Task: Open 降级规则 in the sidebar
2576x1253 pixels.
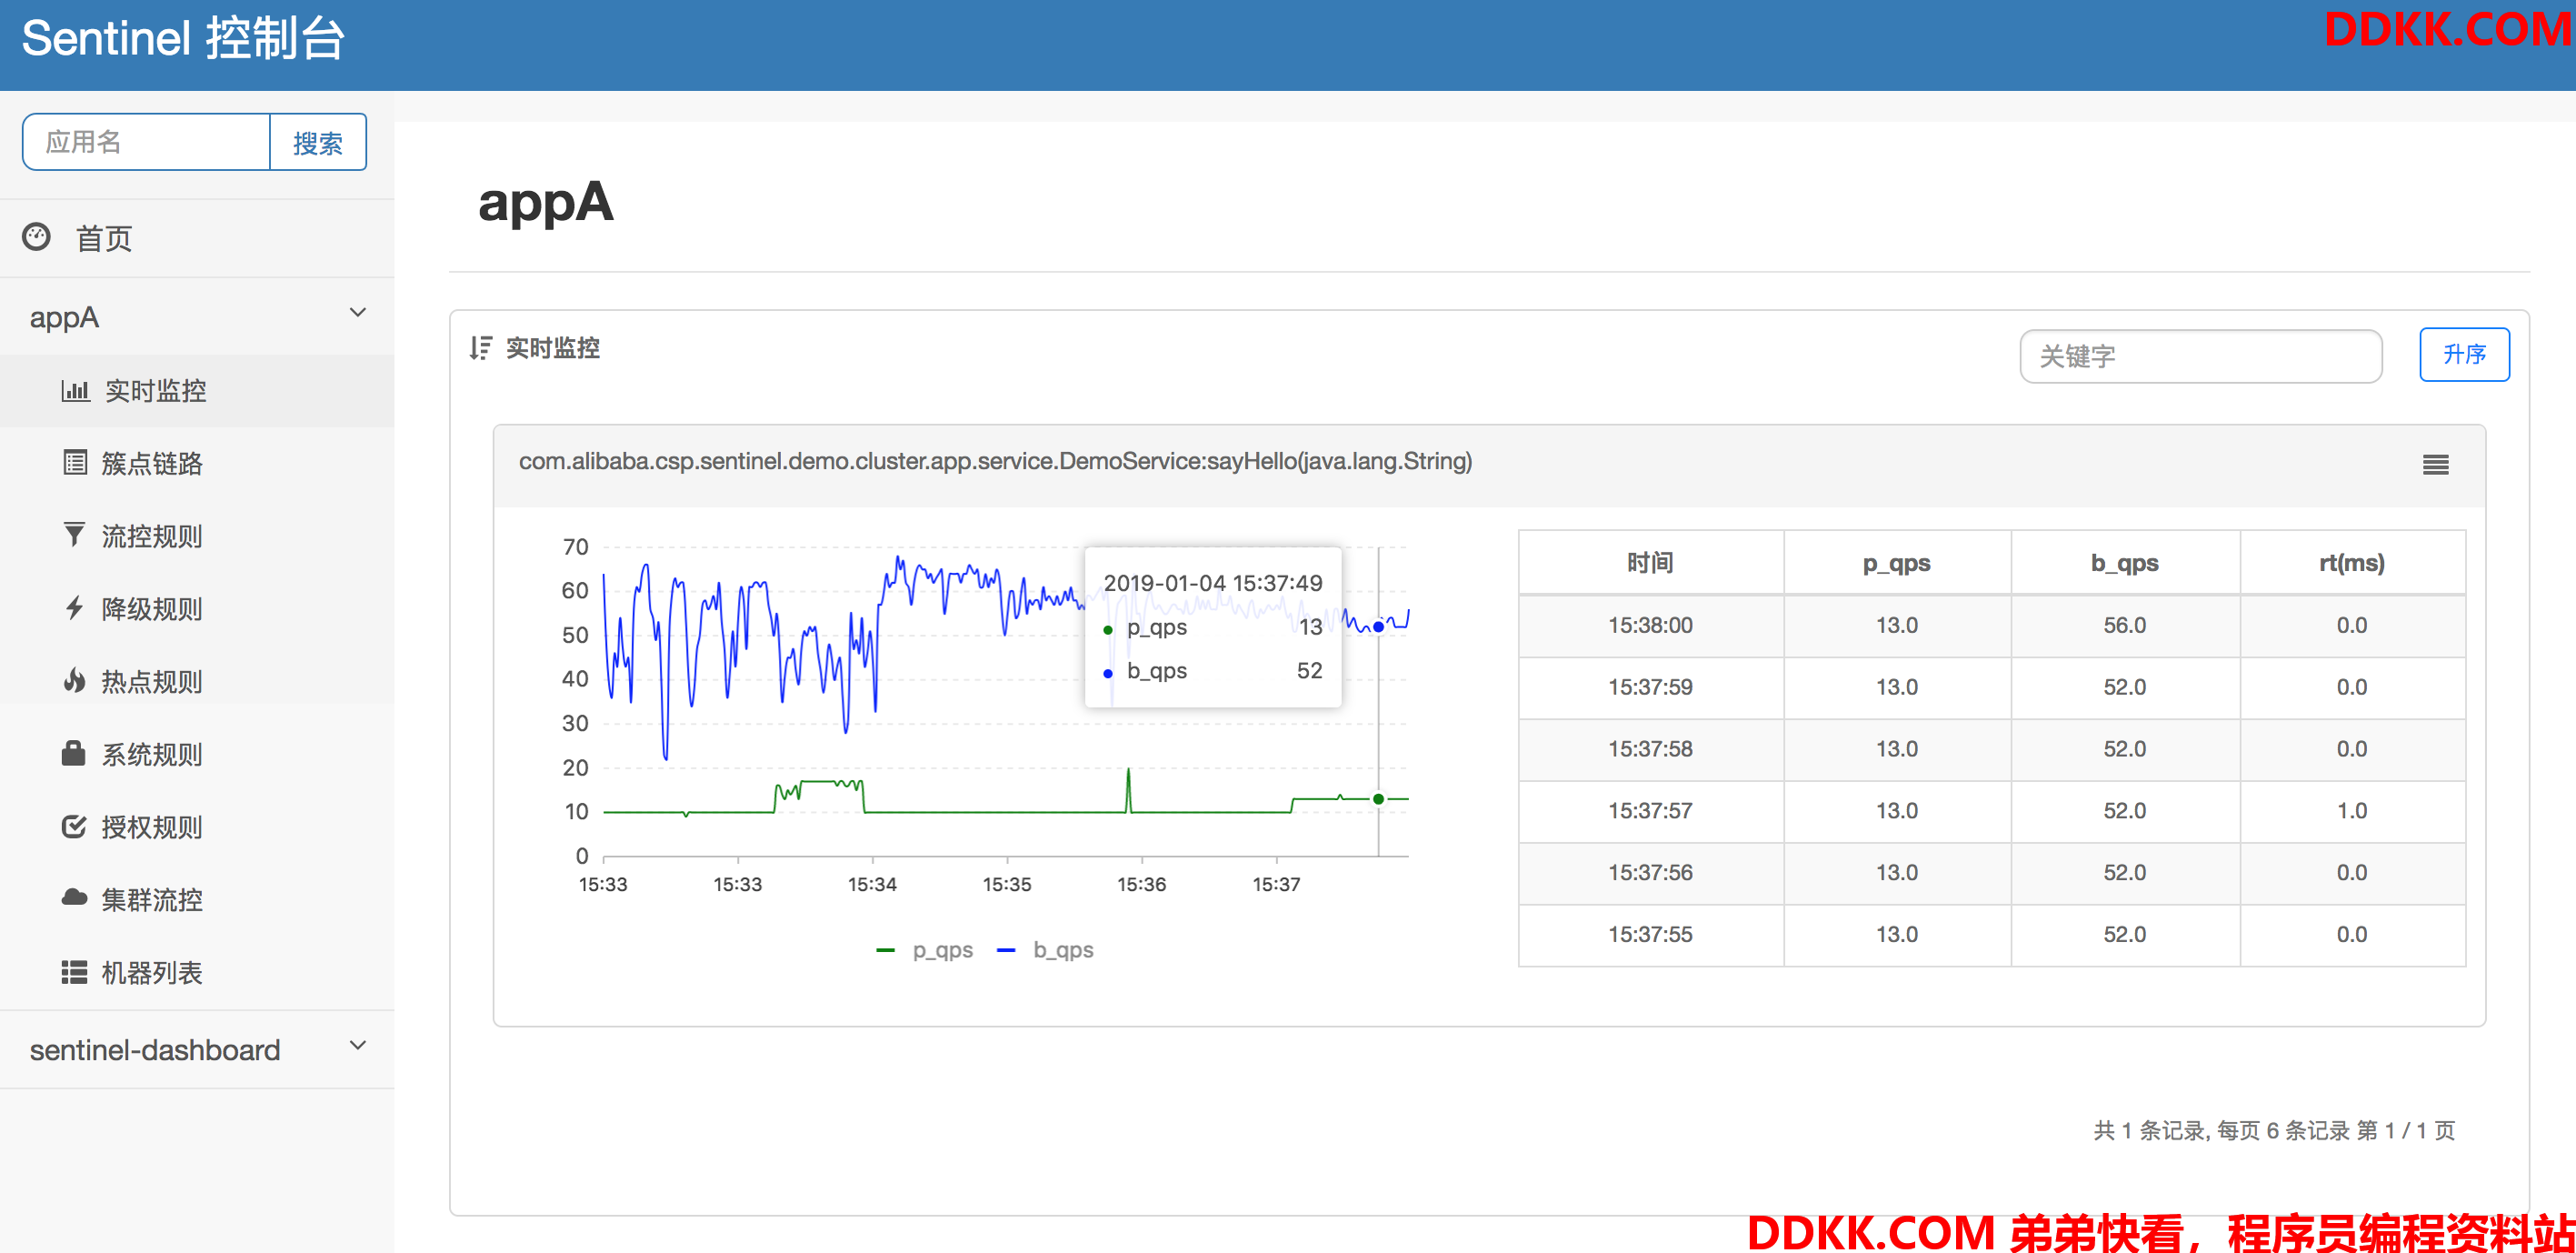Action: tap(197, 609)
